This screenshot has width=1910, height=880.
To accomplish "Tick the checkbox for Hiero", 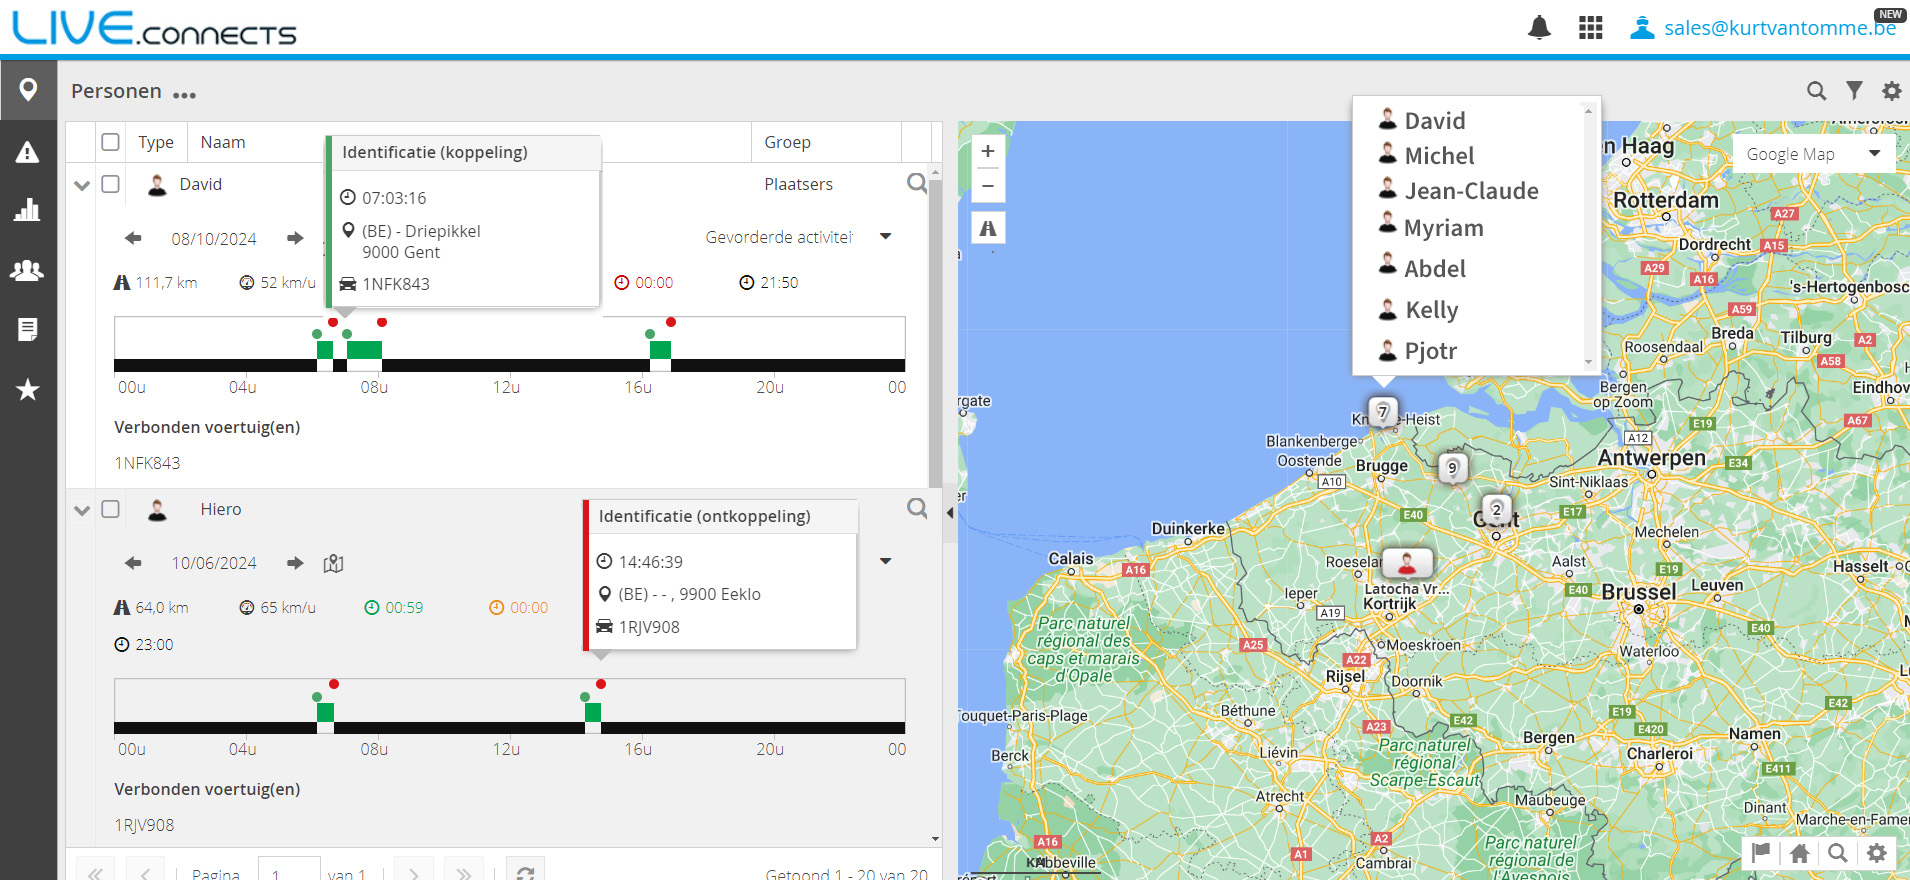I will pyautogui.click(x=111, y=509).
